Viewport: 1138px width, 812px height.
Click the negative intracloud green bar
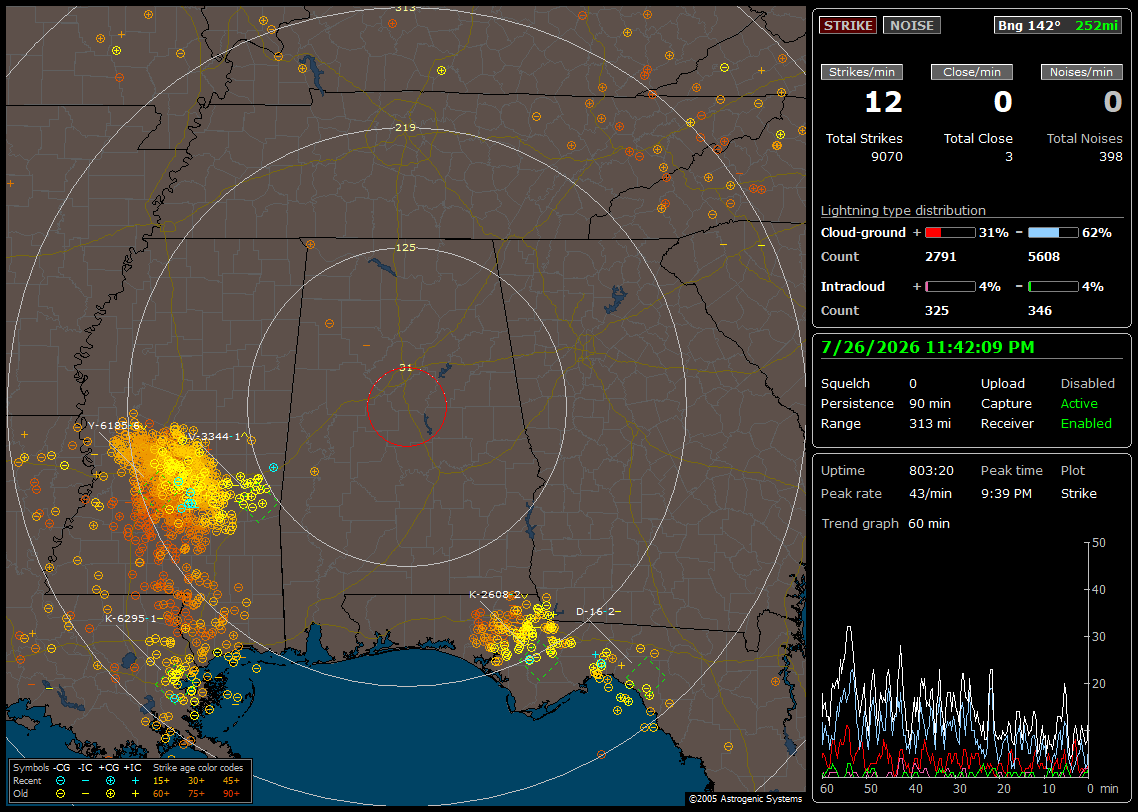1053,287
